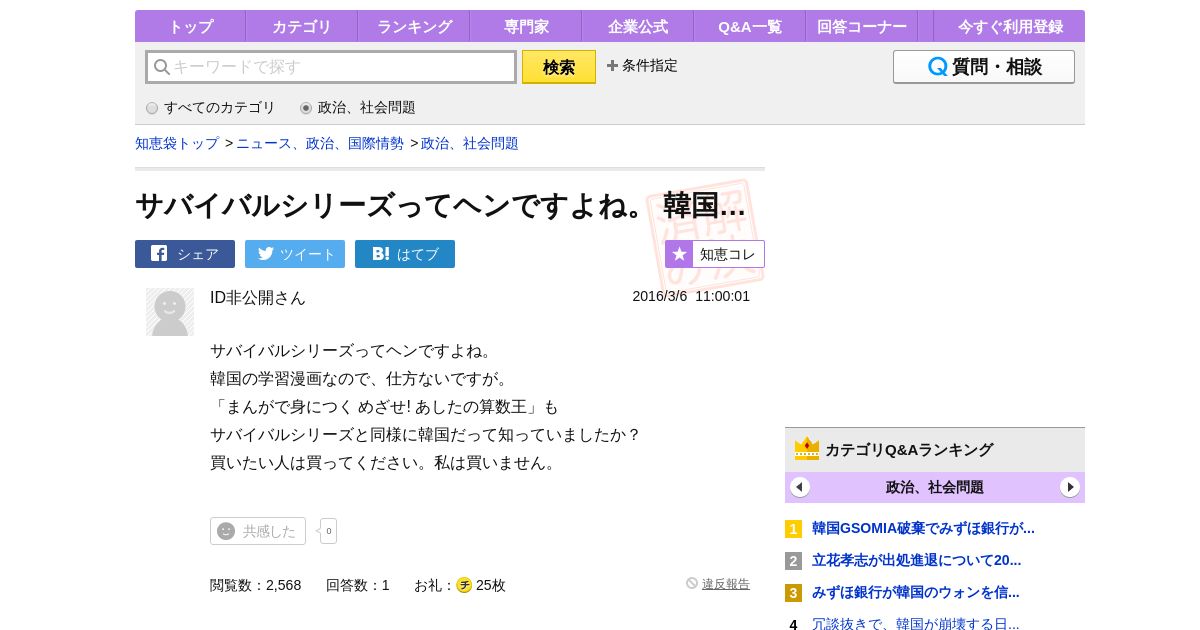Click the 質問・相談 button
Viewport: 1200px width, 630px height.
[984, 67]
